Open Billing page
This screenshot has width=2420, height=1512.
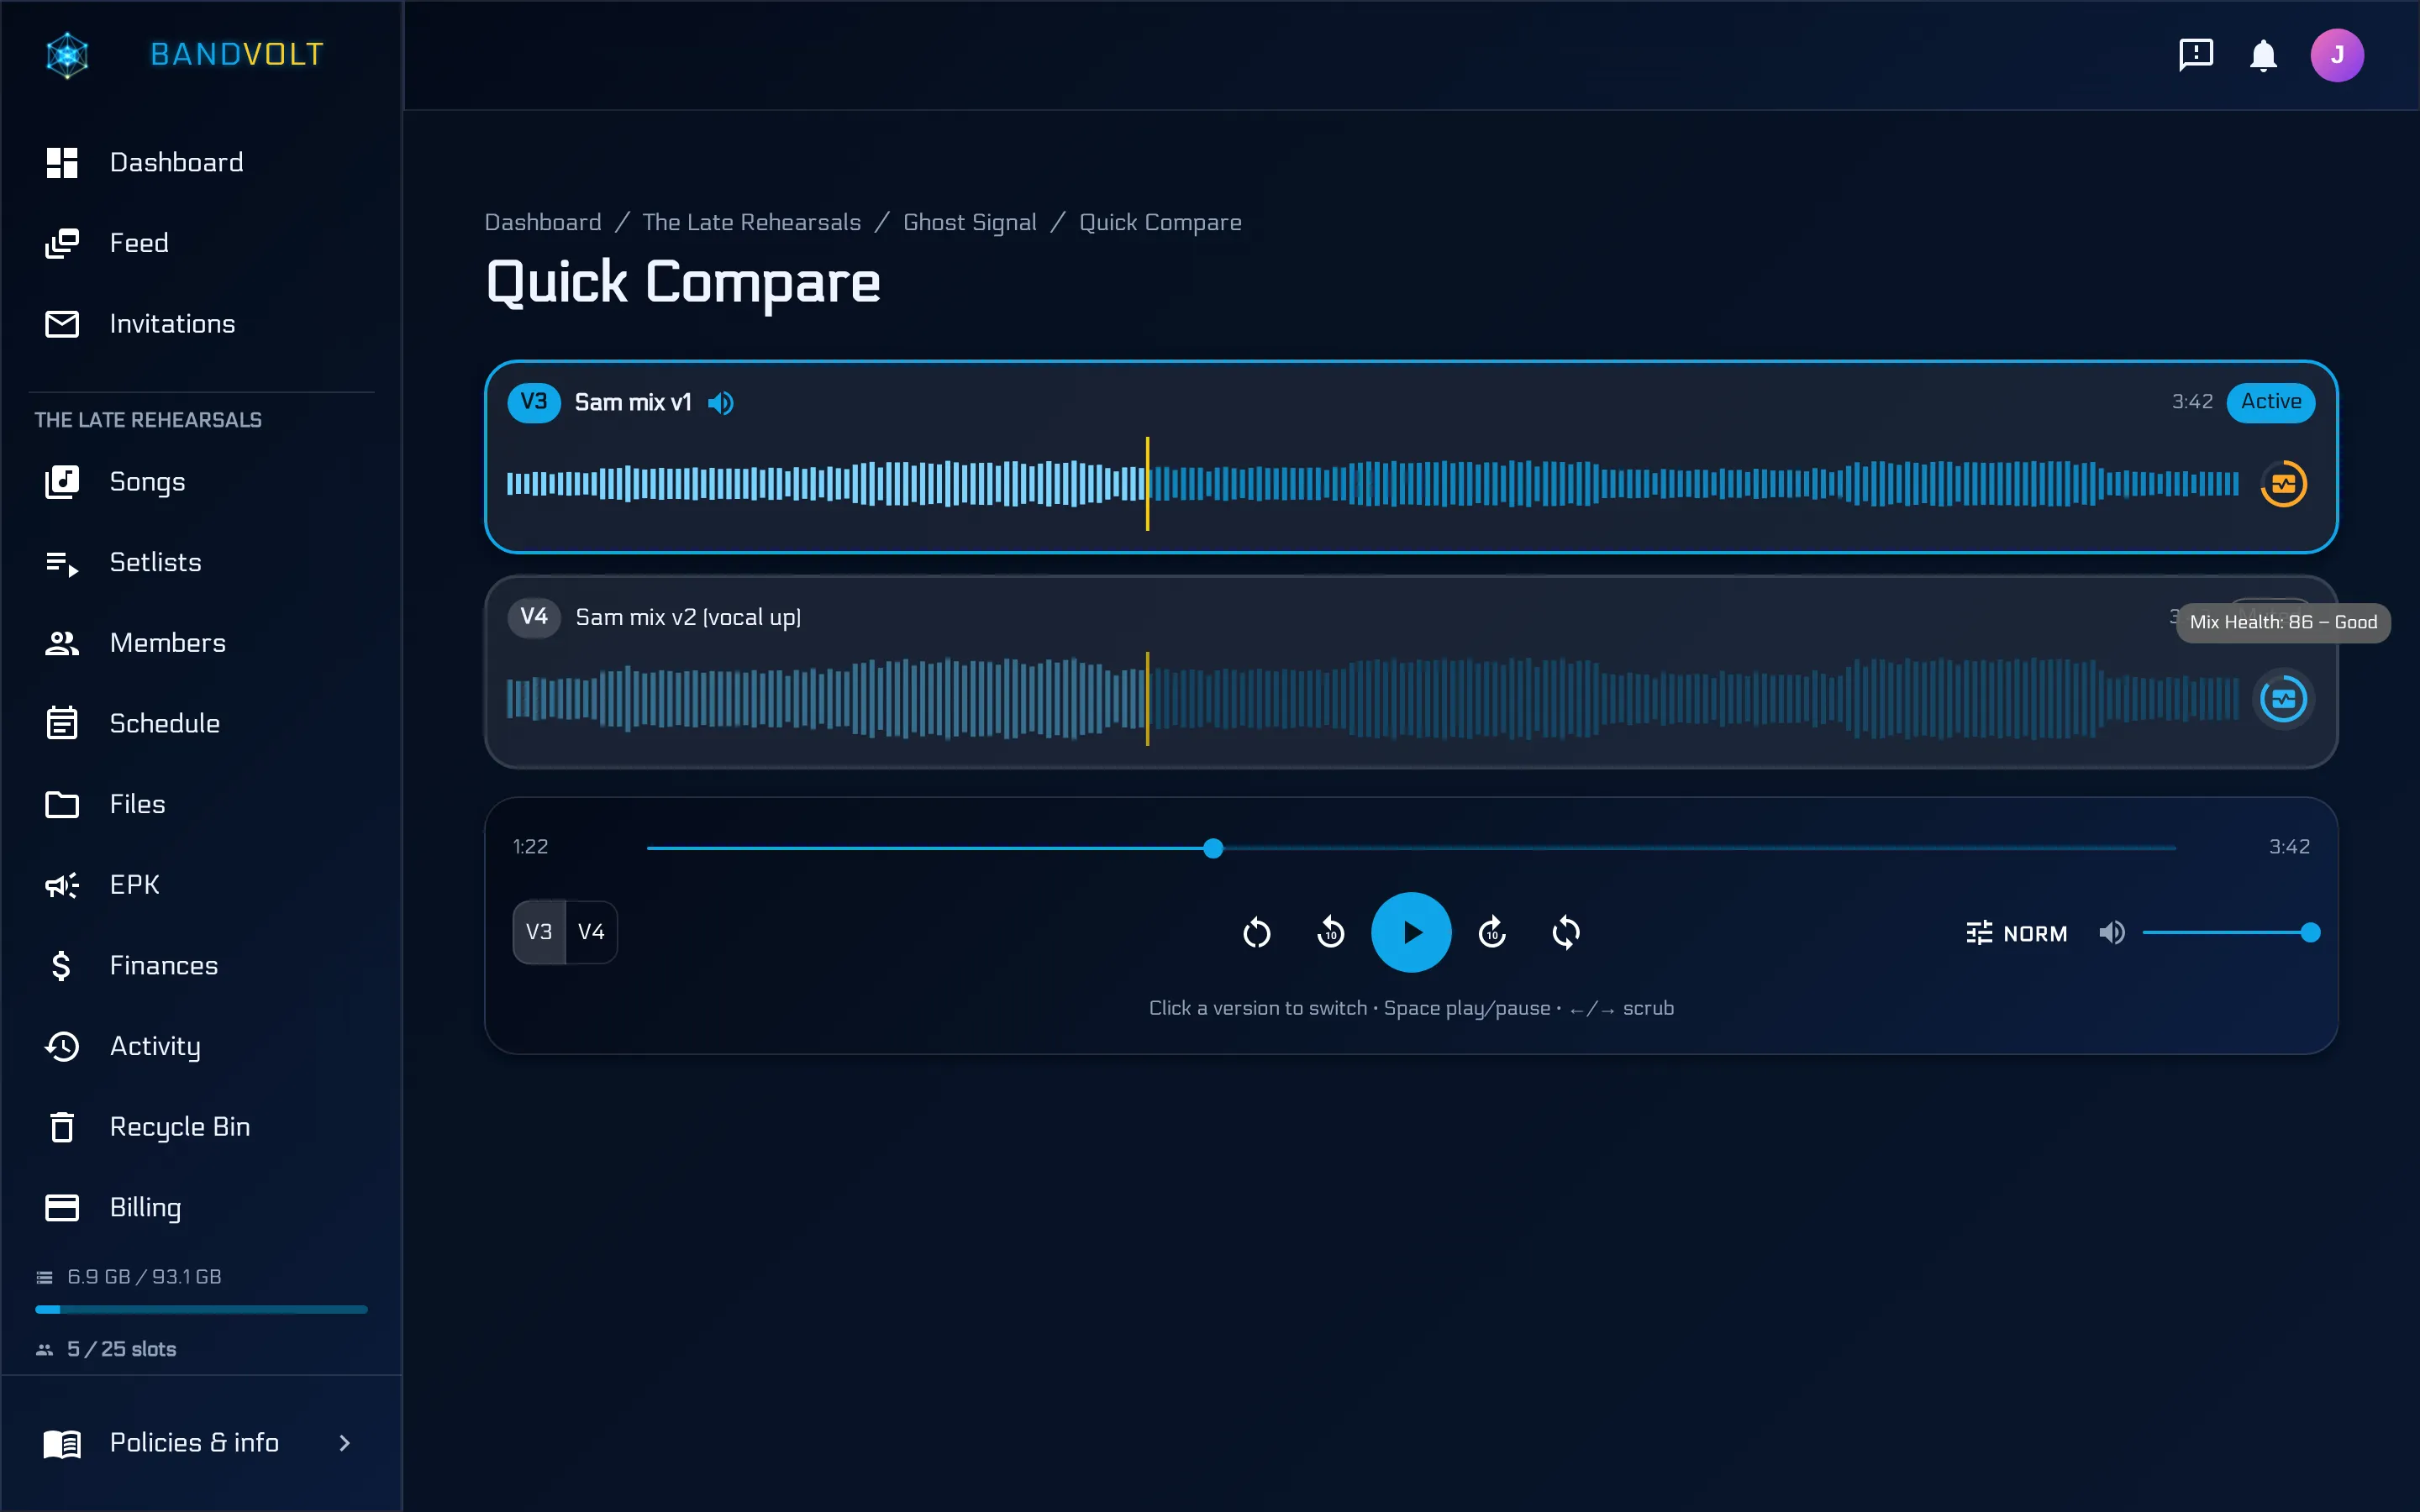click(201, 1207)
